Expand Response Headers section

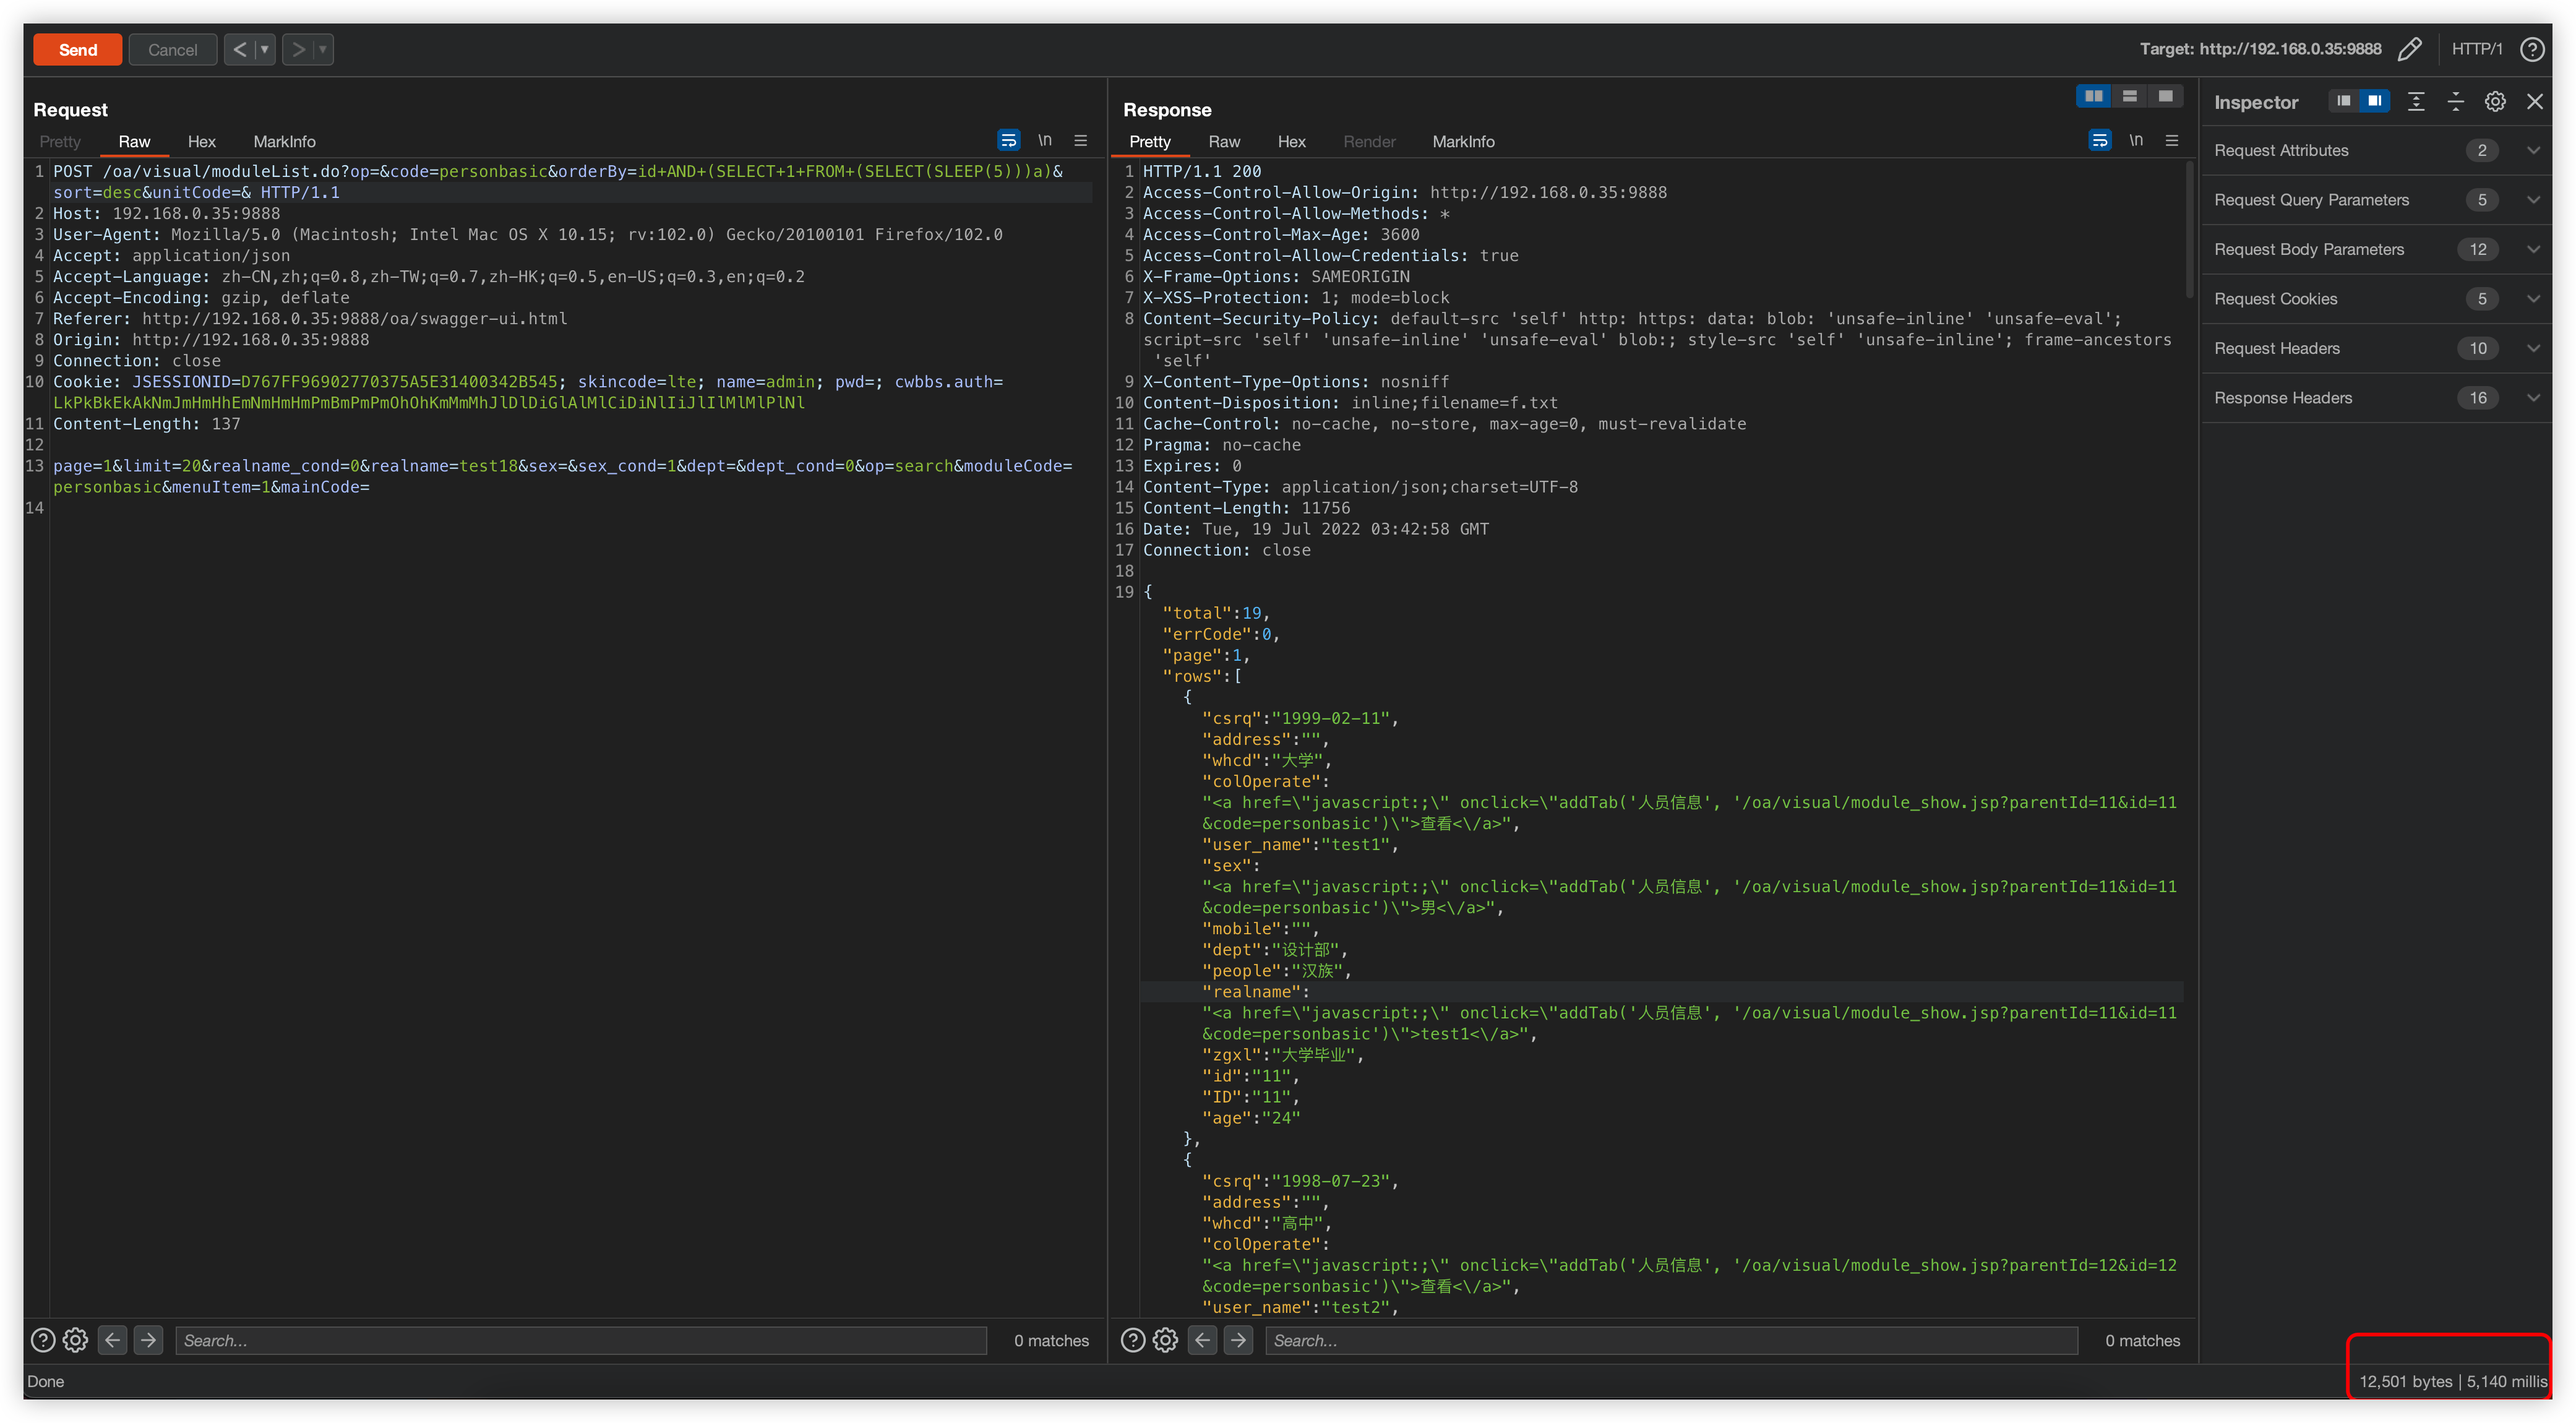2533,398
